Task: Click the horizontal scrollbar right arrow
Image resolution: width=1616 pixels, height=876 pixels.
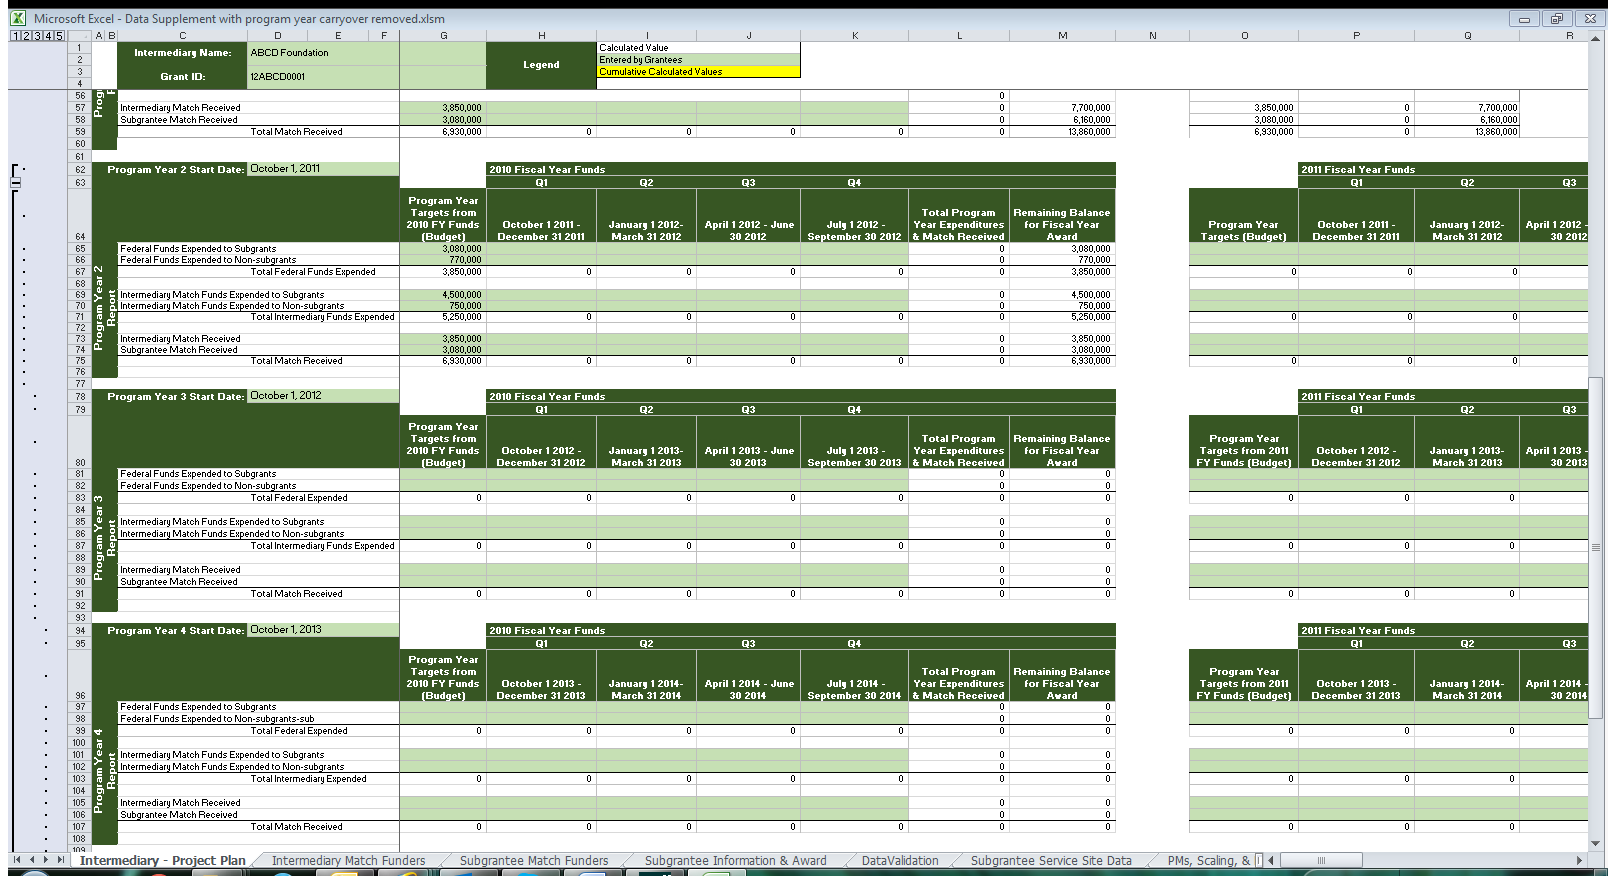Action: tap(1579, 860)
